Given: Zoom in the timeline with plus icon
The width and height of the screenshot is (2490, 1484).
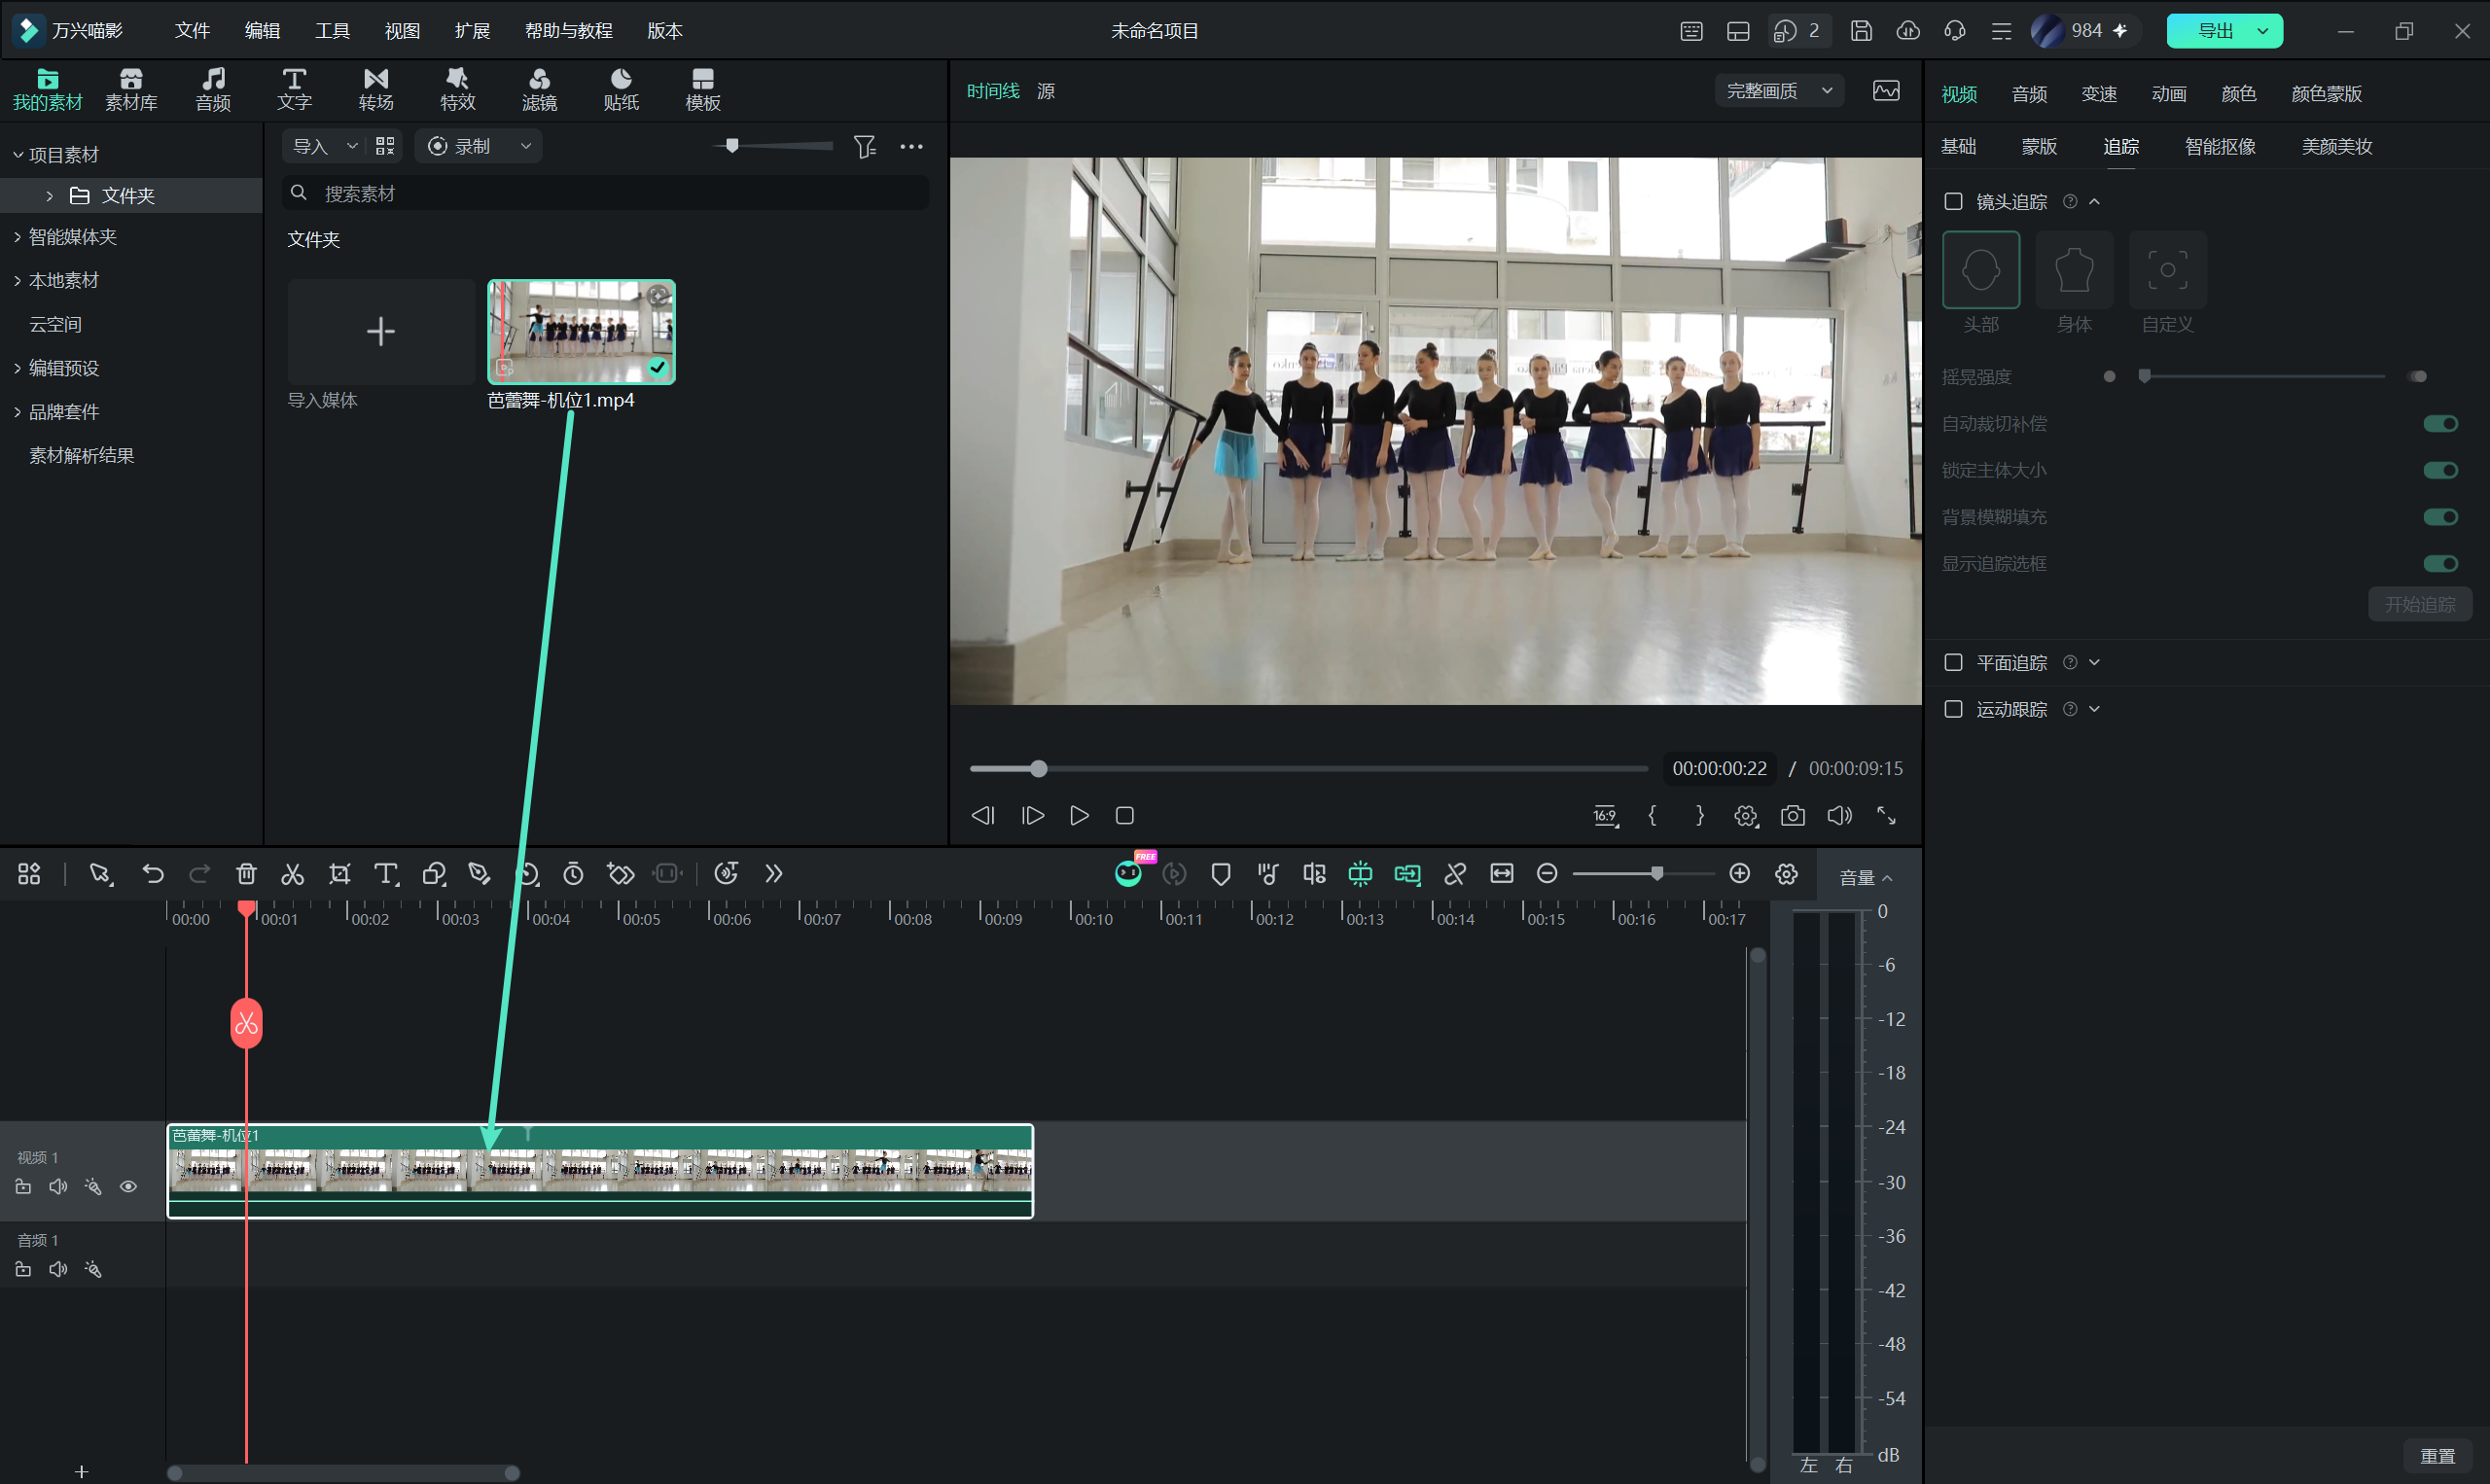Looking at the screenshot, I should 1740,874.
